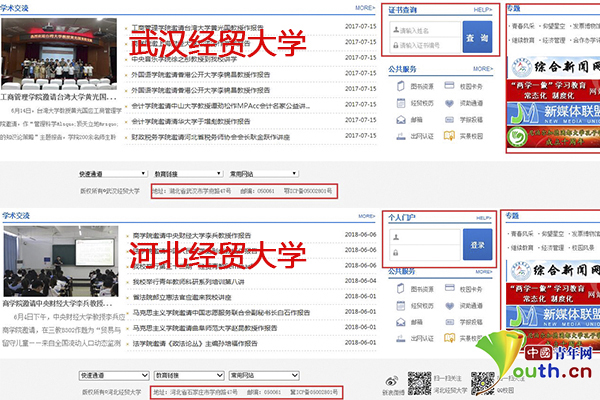Click 学报投稿 icon on the 河北经贸大学 page

click(x=450, y=322)
